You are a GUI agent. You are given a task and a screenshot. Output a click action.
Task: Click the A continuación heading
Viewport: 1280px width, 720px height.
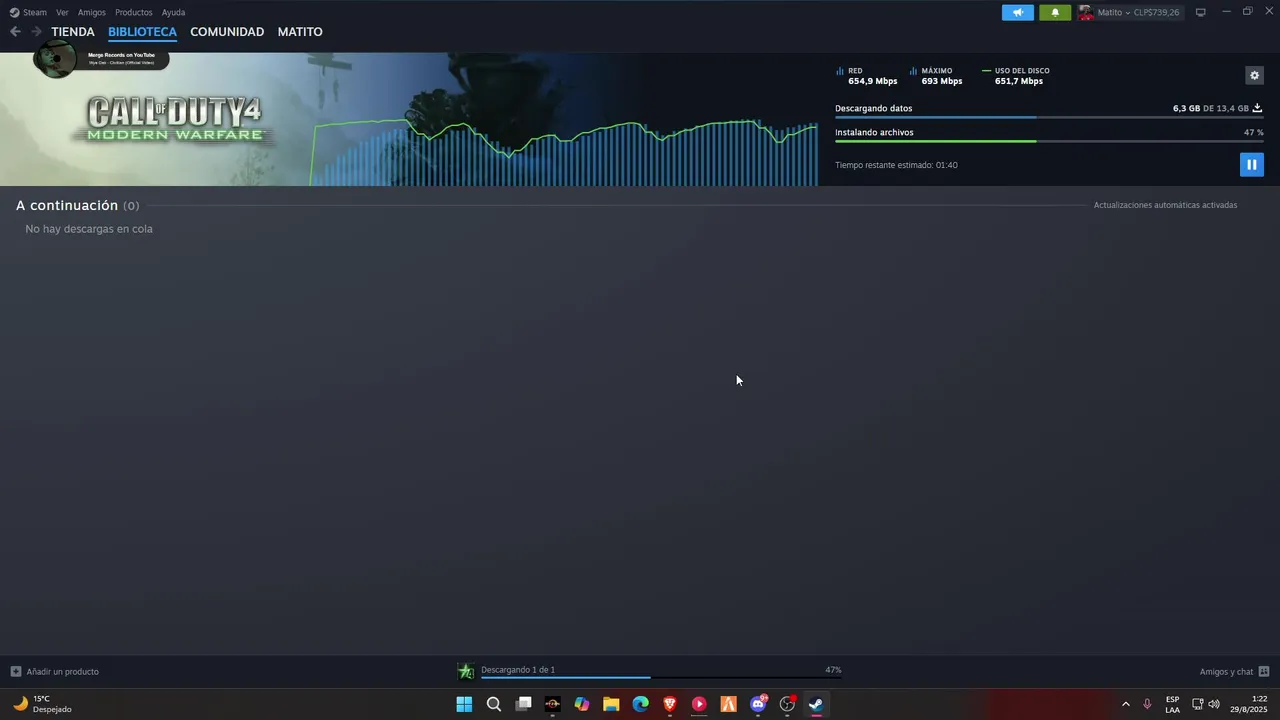[67, 205]
